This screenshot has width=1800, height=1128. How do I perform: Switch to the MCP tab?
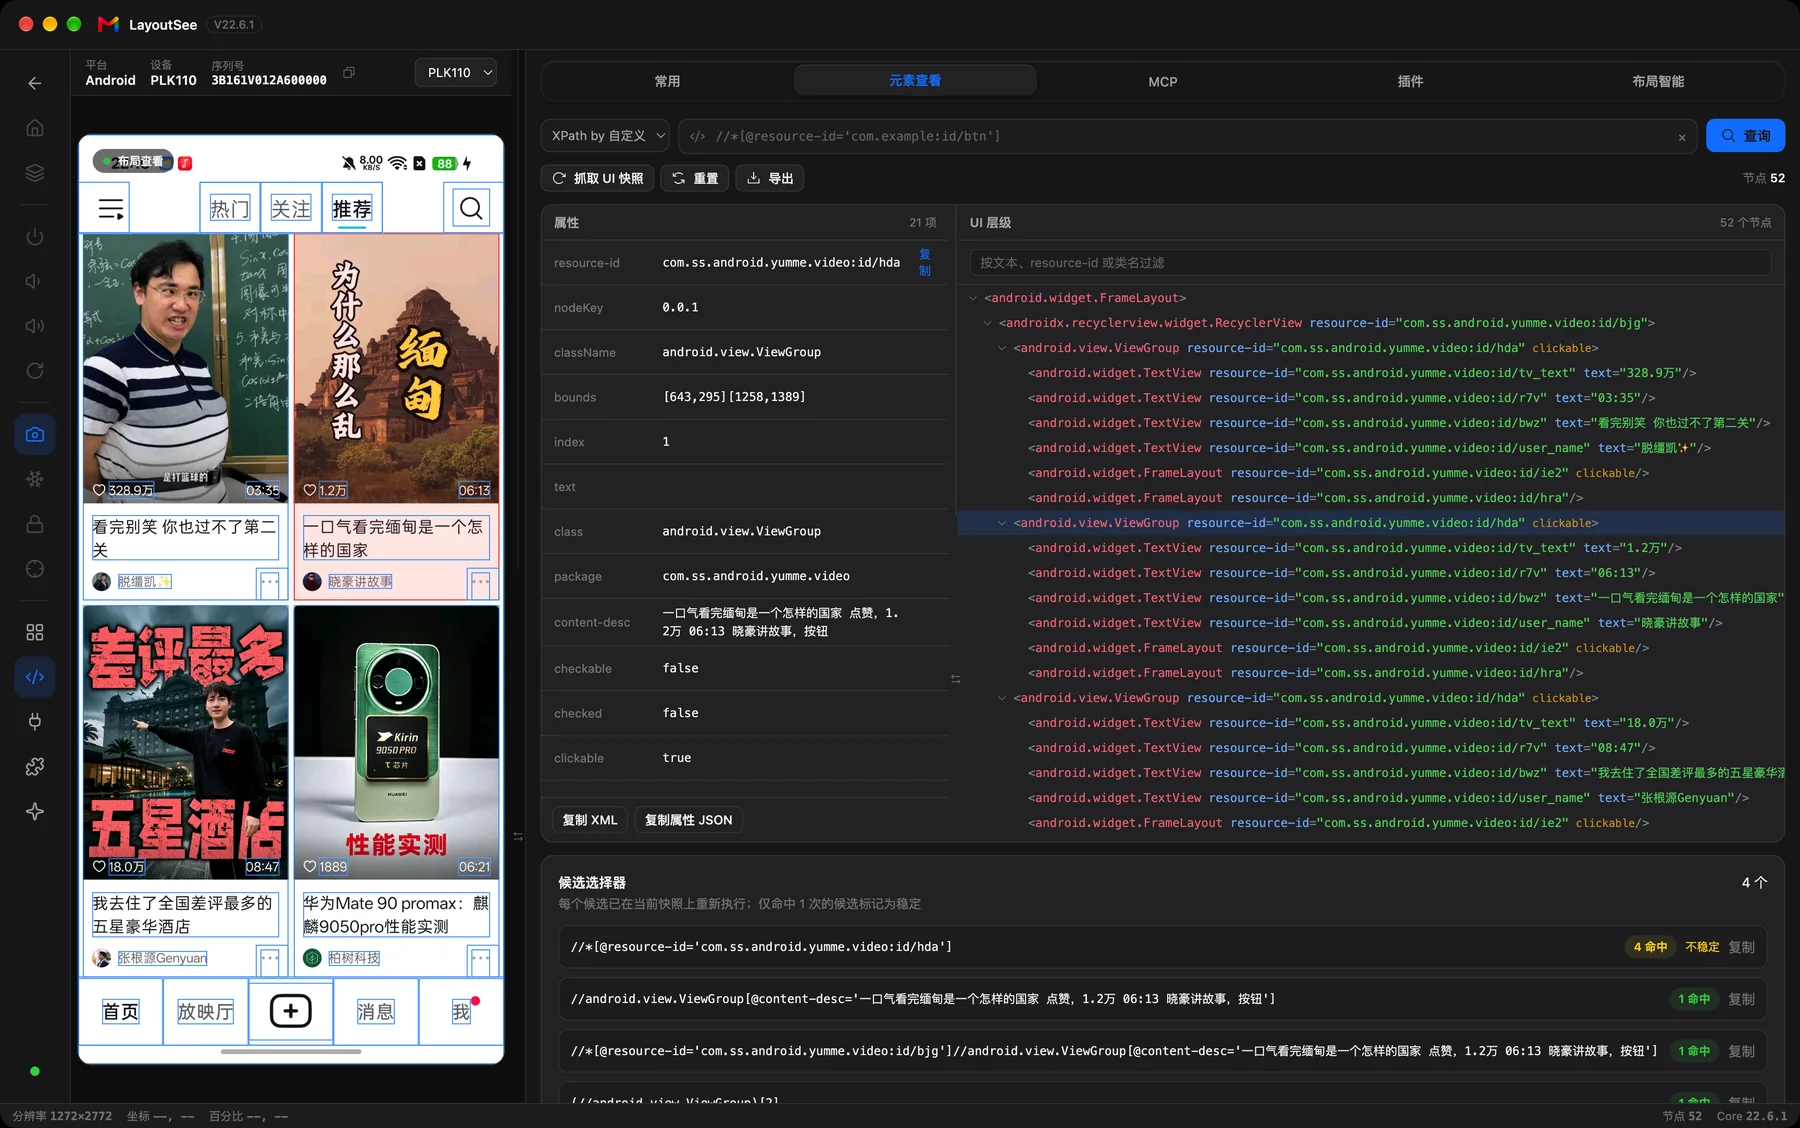pos(1163,81)
